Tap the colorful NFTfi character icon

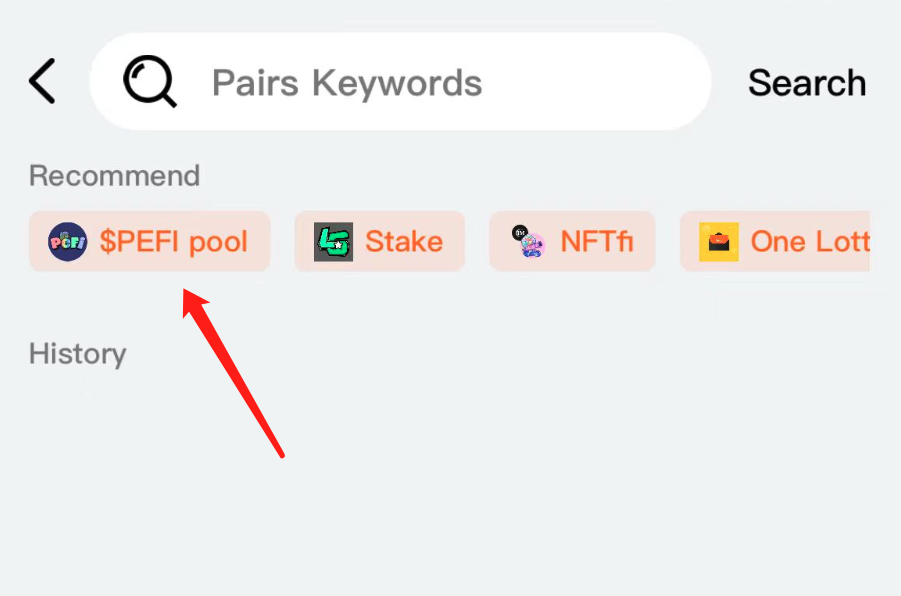tap(529, 241)
